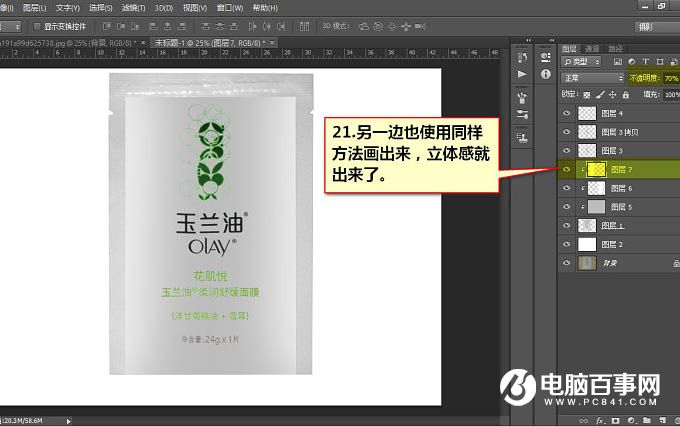The image size is (680, 426).
Task: Hide the 背景 layer via eye icon
Action: tap(566, 263)
